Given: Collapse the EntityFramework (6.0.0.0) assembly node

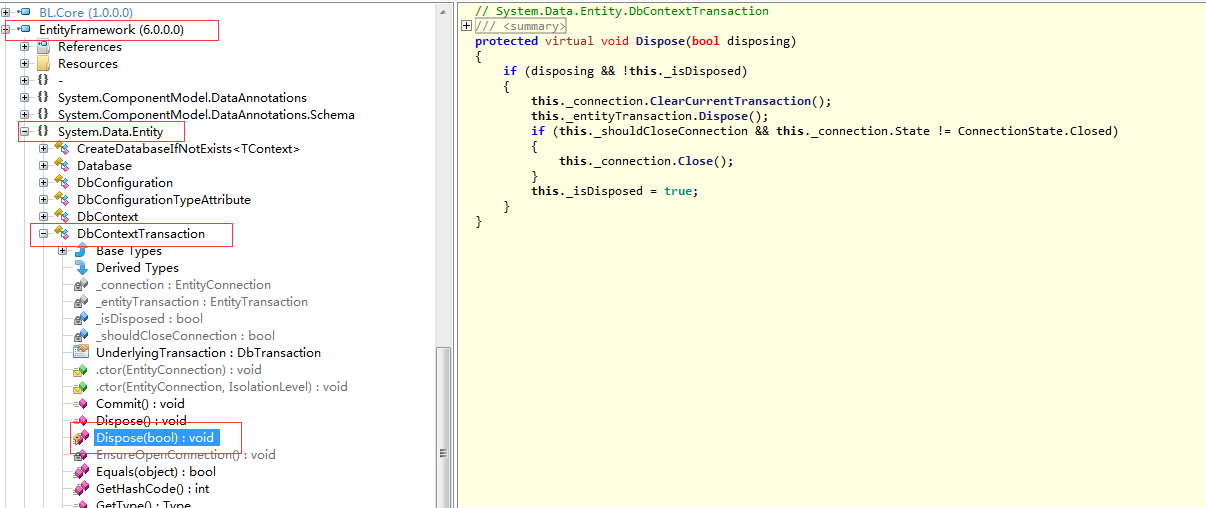Looking at the screenshot, I should (x=6, y=30).
